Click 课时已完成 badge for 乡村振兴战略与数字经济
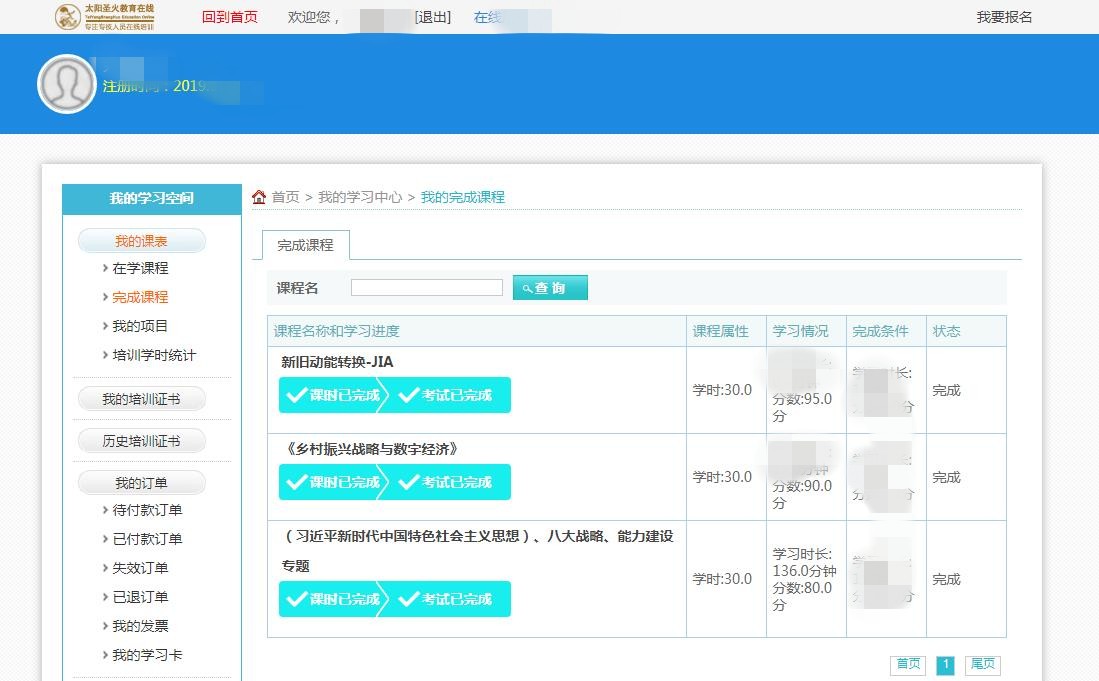Image resolution: width=1099 pixels, height=681 pixels. 333,482
